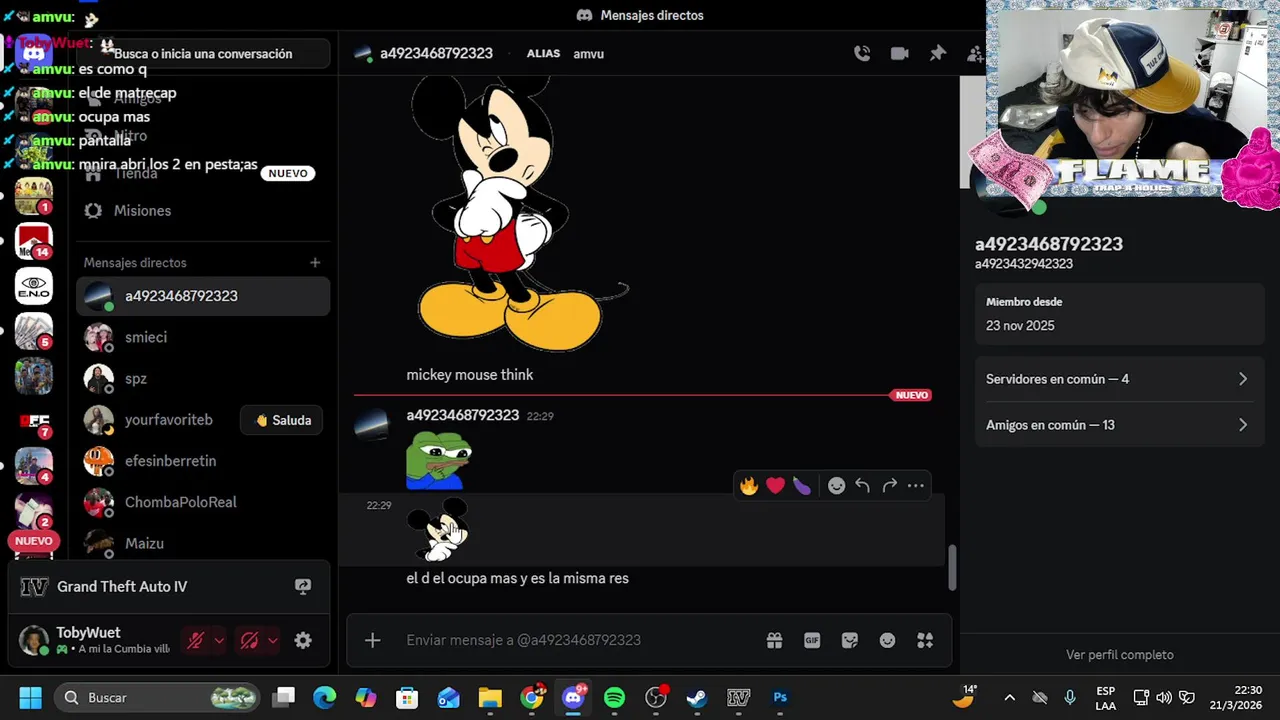Open User Settings gear icon
The image size is (1280, 720).
pyautogui.click(x=303, y=641)
